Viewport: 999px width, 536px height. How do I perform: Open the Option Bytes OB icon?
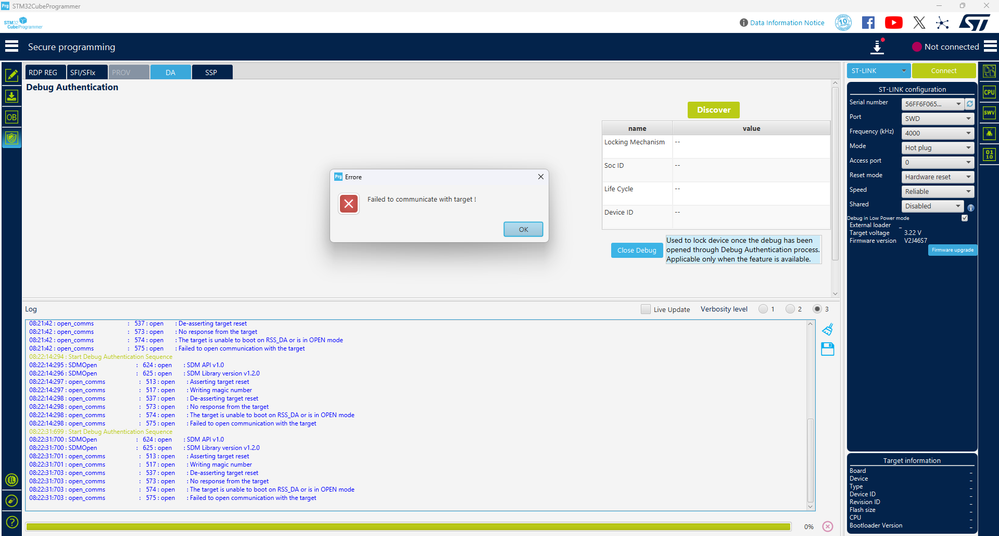pos(11,117)
